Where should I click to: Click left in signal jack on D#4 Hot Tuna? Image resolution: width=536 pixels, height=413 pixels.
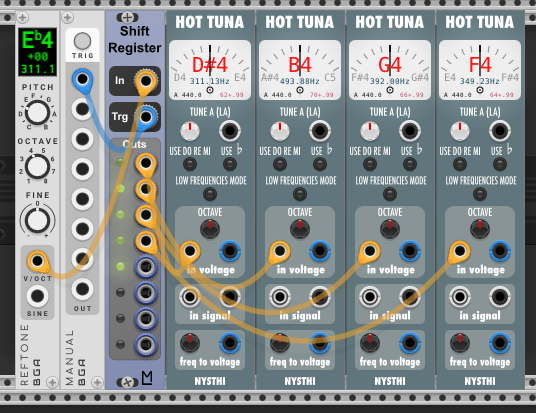click(x=190, y=296)
